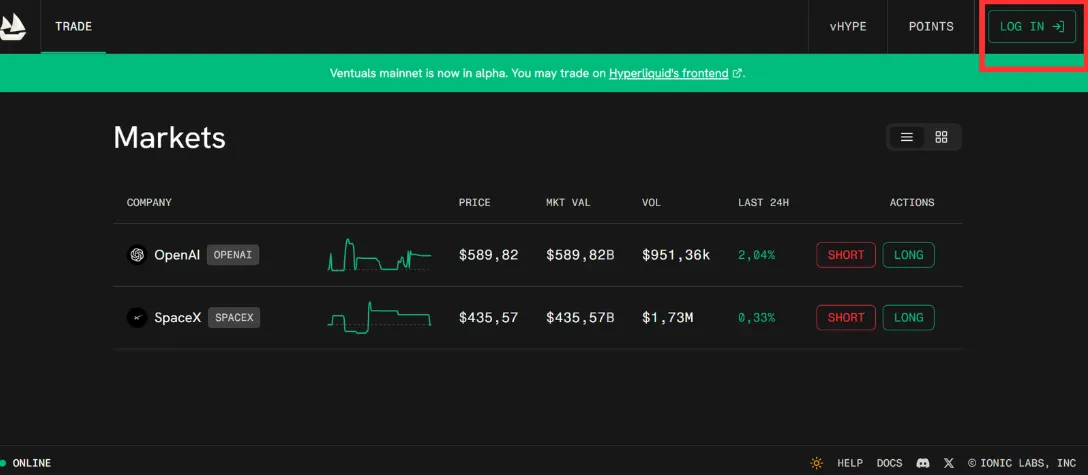Go long on SpaceX
This screenshot has height=475, width=1088.
pyautogui.click(x=908, y=318)
